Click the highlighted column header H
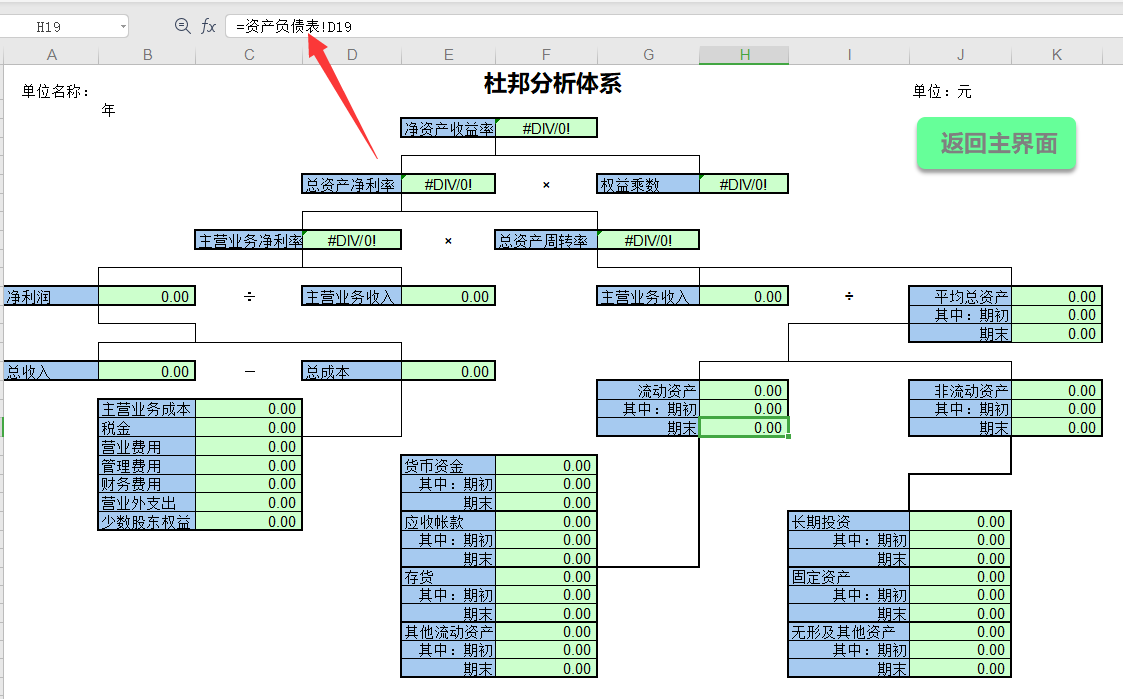The width and height of the screenshot is (1123, 699). [743, 55]
